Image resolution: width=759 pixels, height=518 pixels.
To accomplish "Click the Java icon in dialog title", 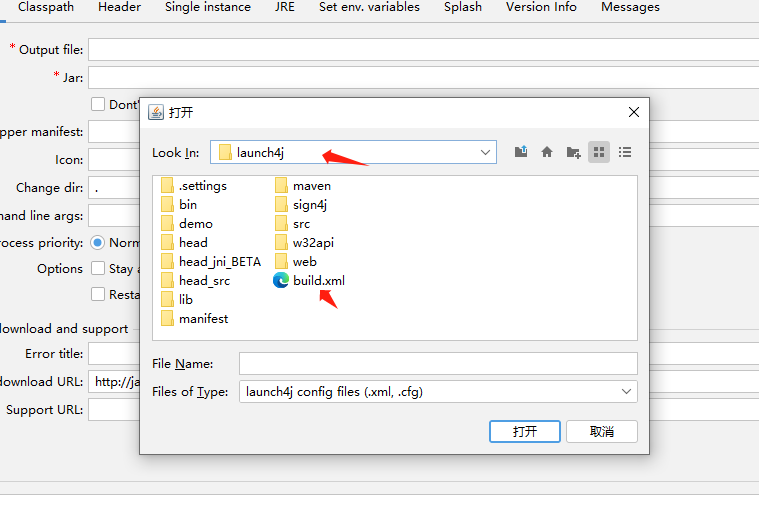I will tap(156, 112).
